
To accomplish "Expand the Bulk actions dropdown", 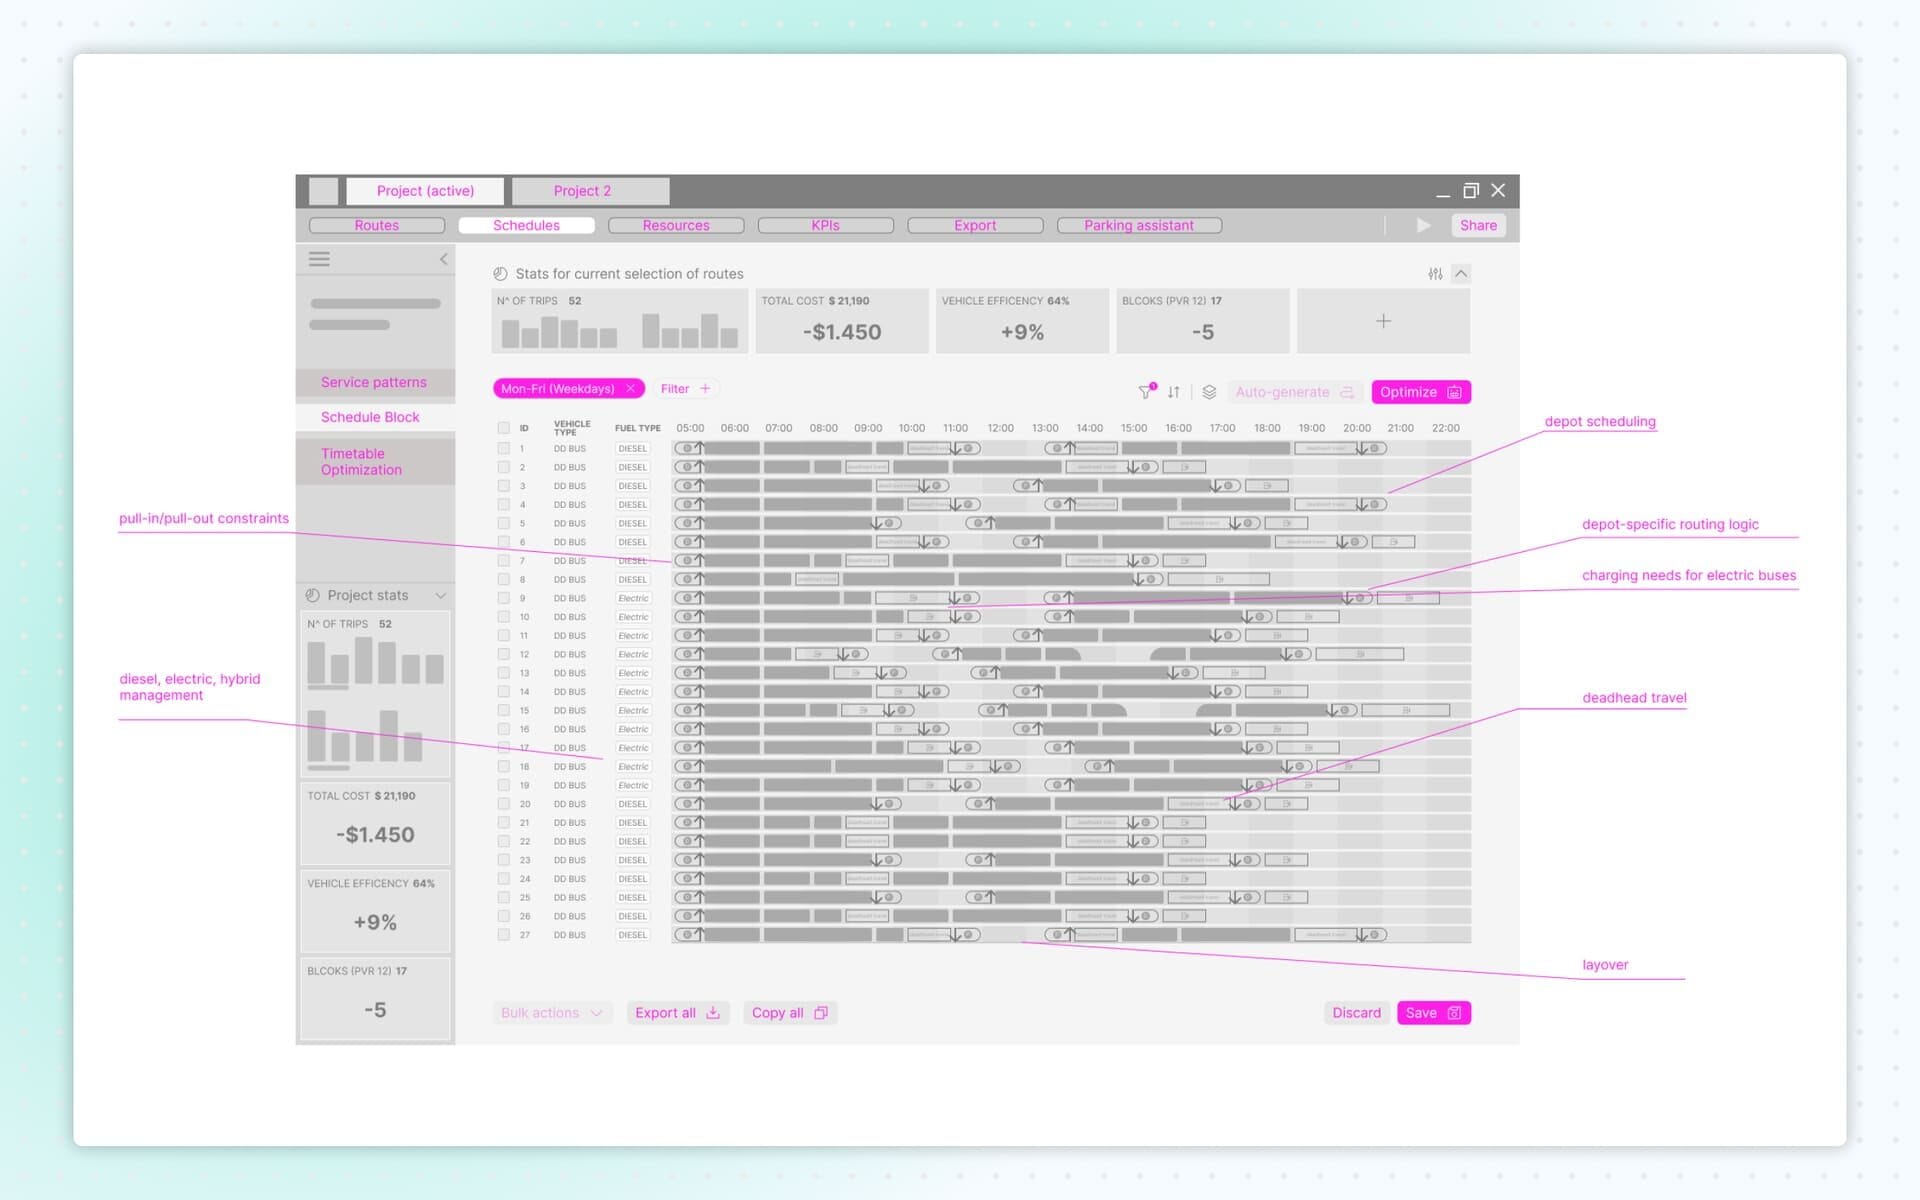I will point(551,1012).
